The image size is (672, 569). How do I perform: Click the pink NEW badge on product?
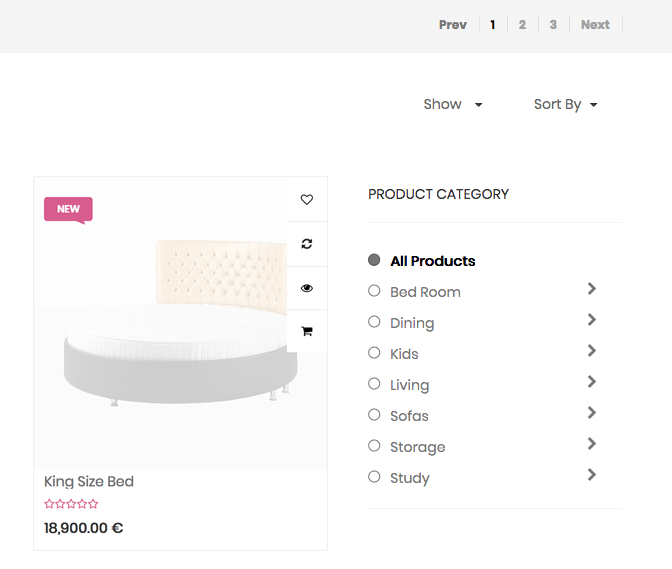[68, 209]
